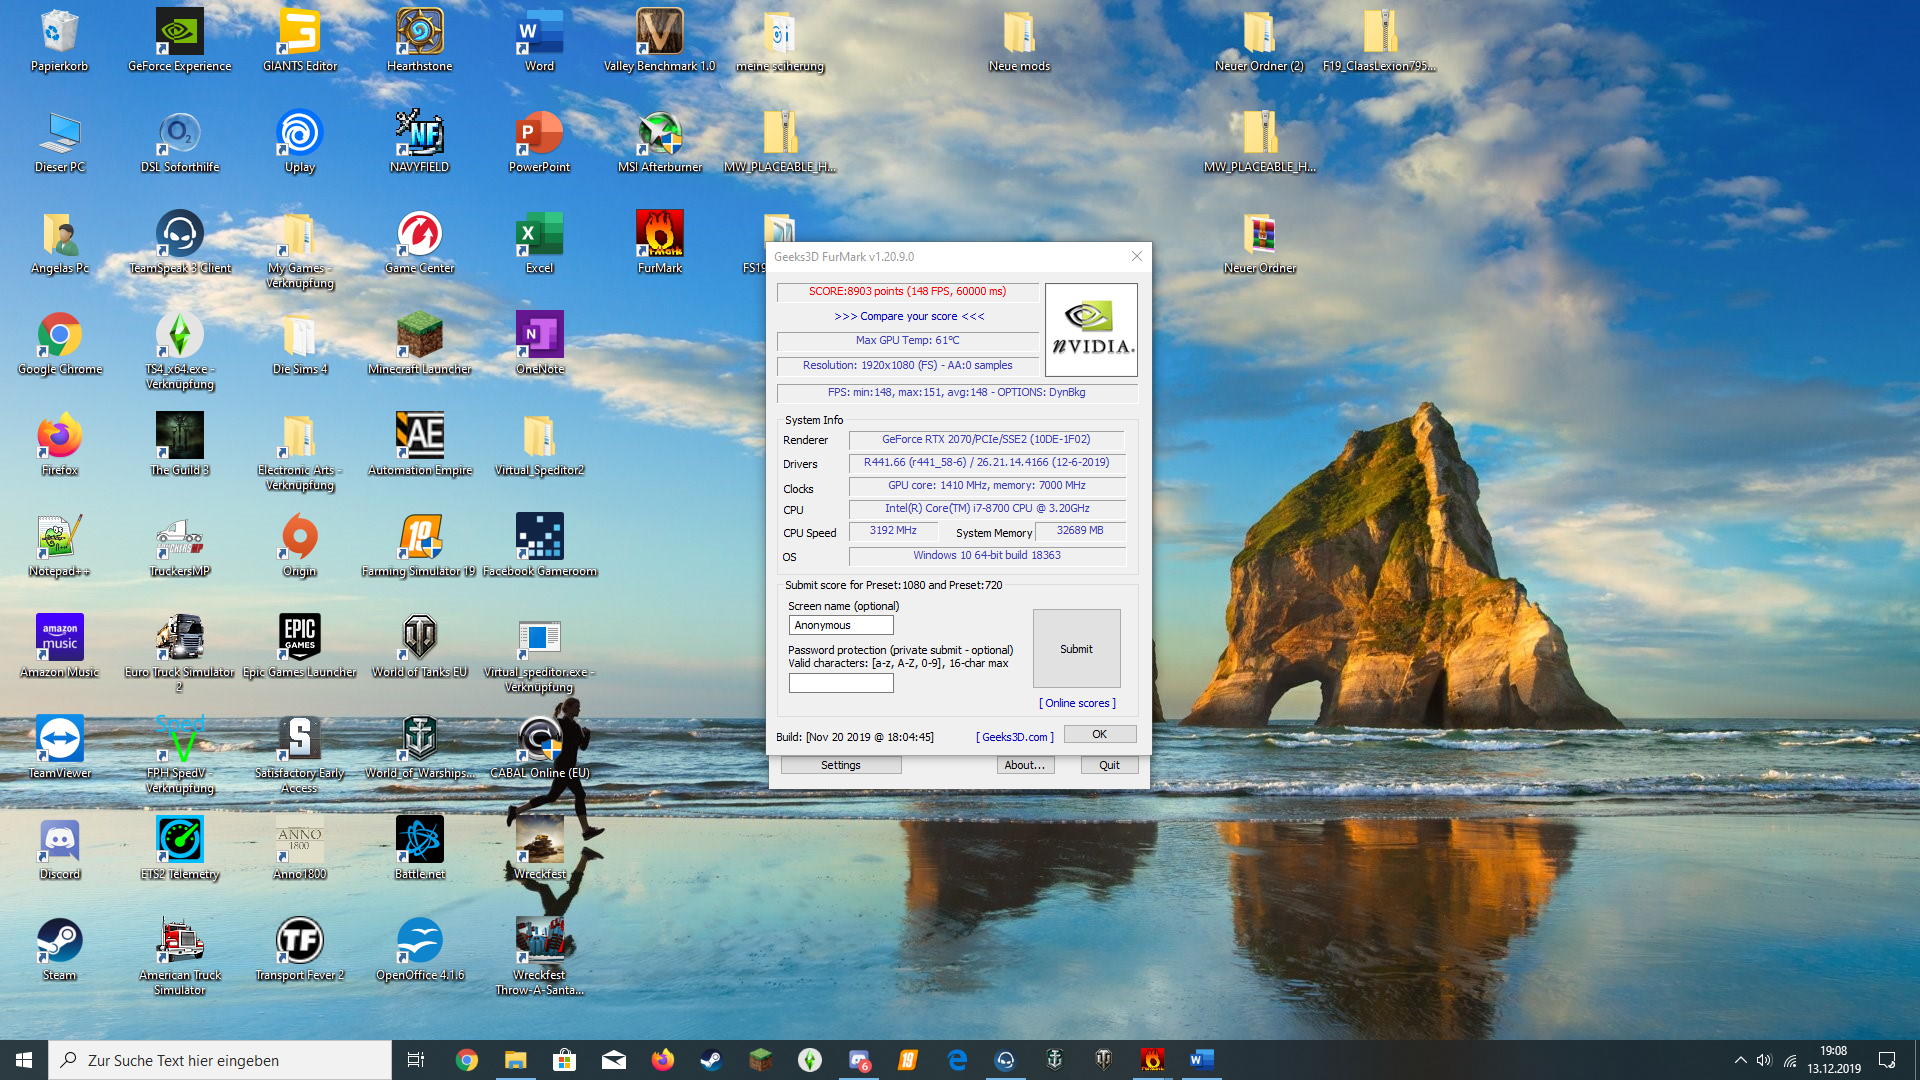The height and width of the screenshot is (1080, 1920).
Task: Click the Facebook Gameroom desktop icon
Action: [x=540, y=546]
